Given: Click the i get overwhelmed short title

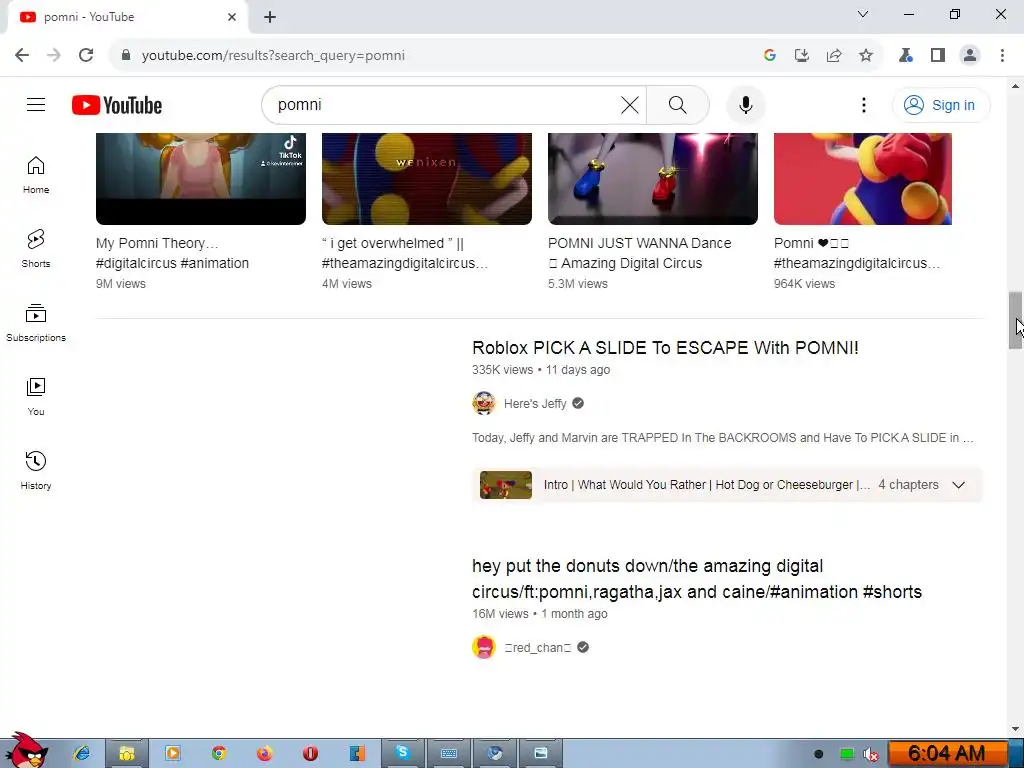Looking at the screenshot, I should coord(405,253).
